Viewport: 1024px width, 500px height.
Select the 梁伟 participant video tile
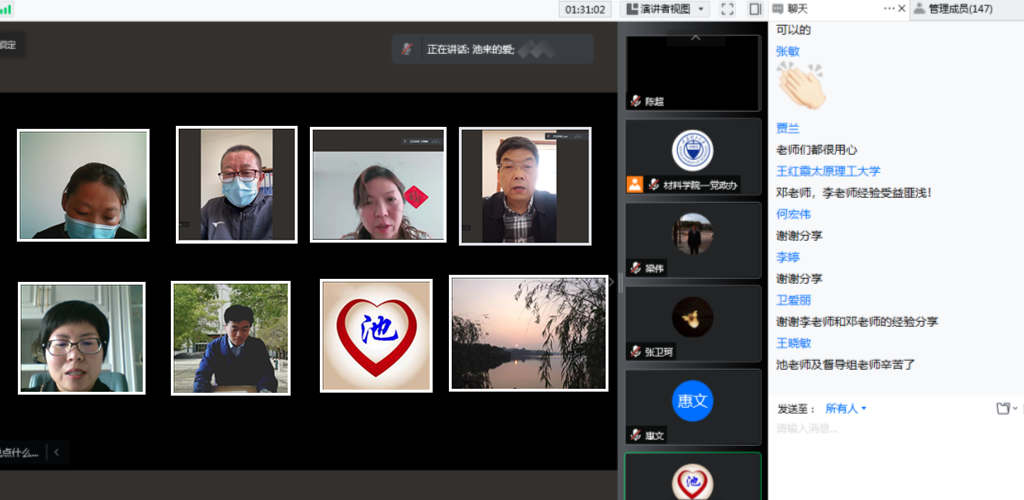[x=692, y=240]
